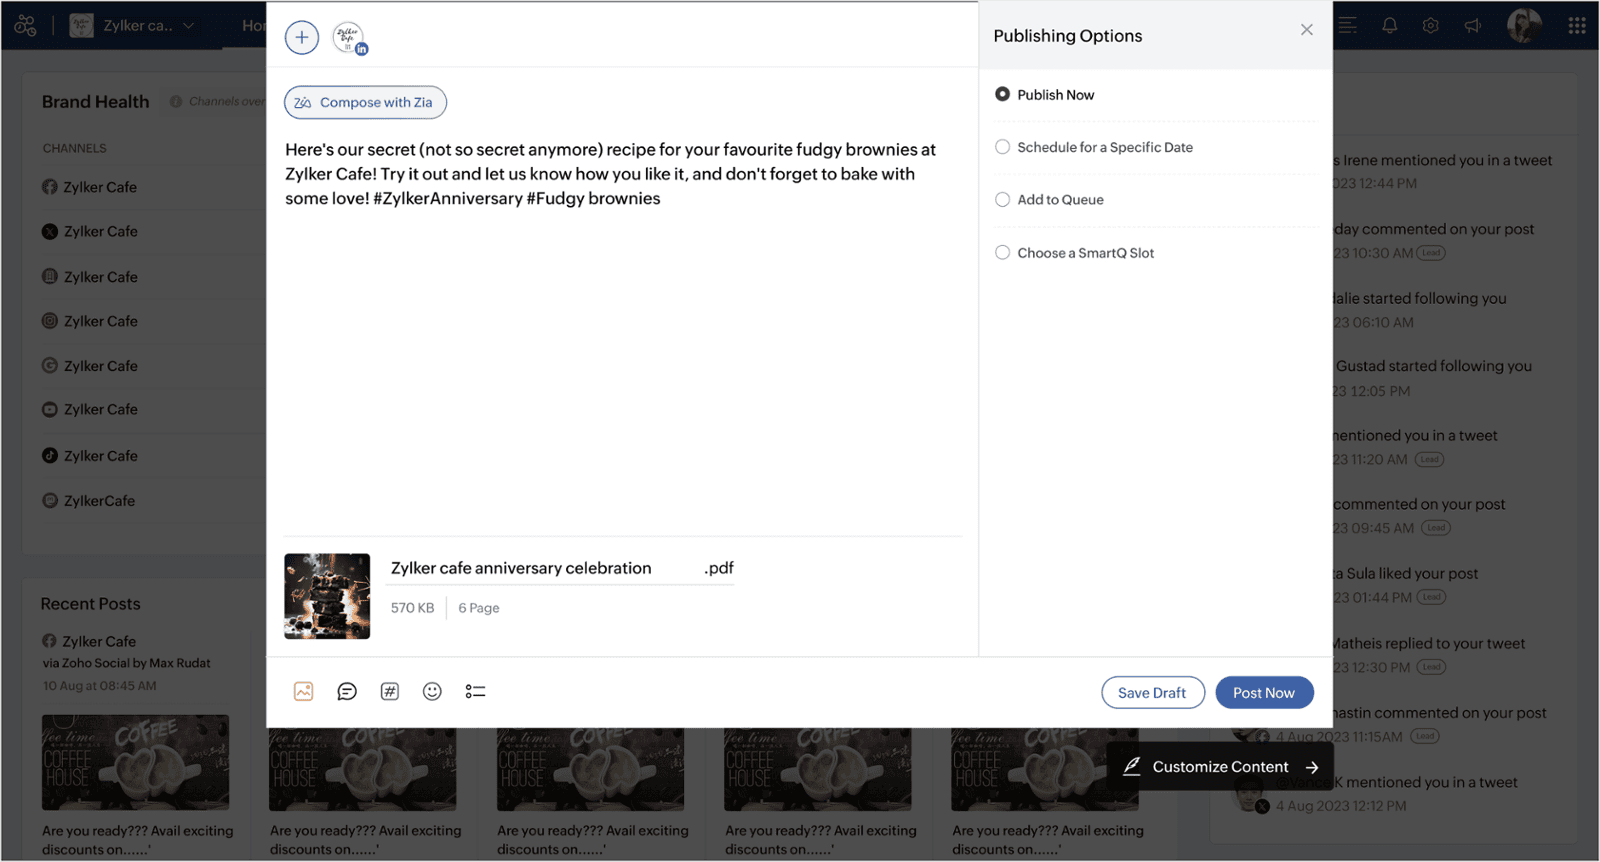The height and width of the screenshot is (862, 1600).
Task: Click 'Gustad started following you' notification
Action: (1434, 366)
